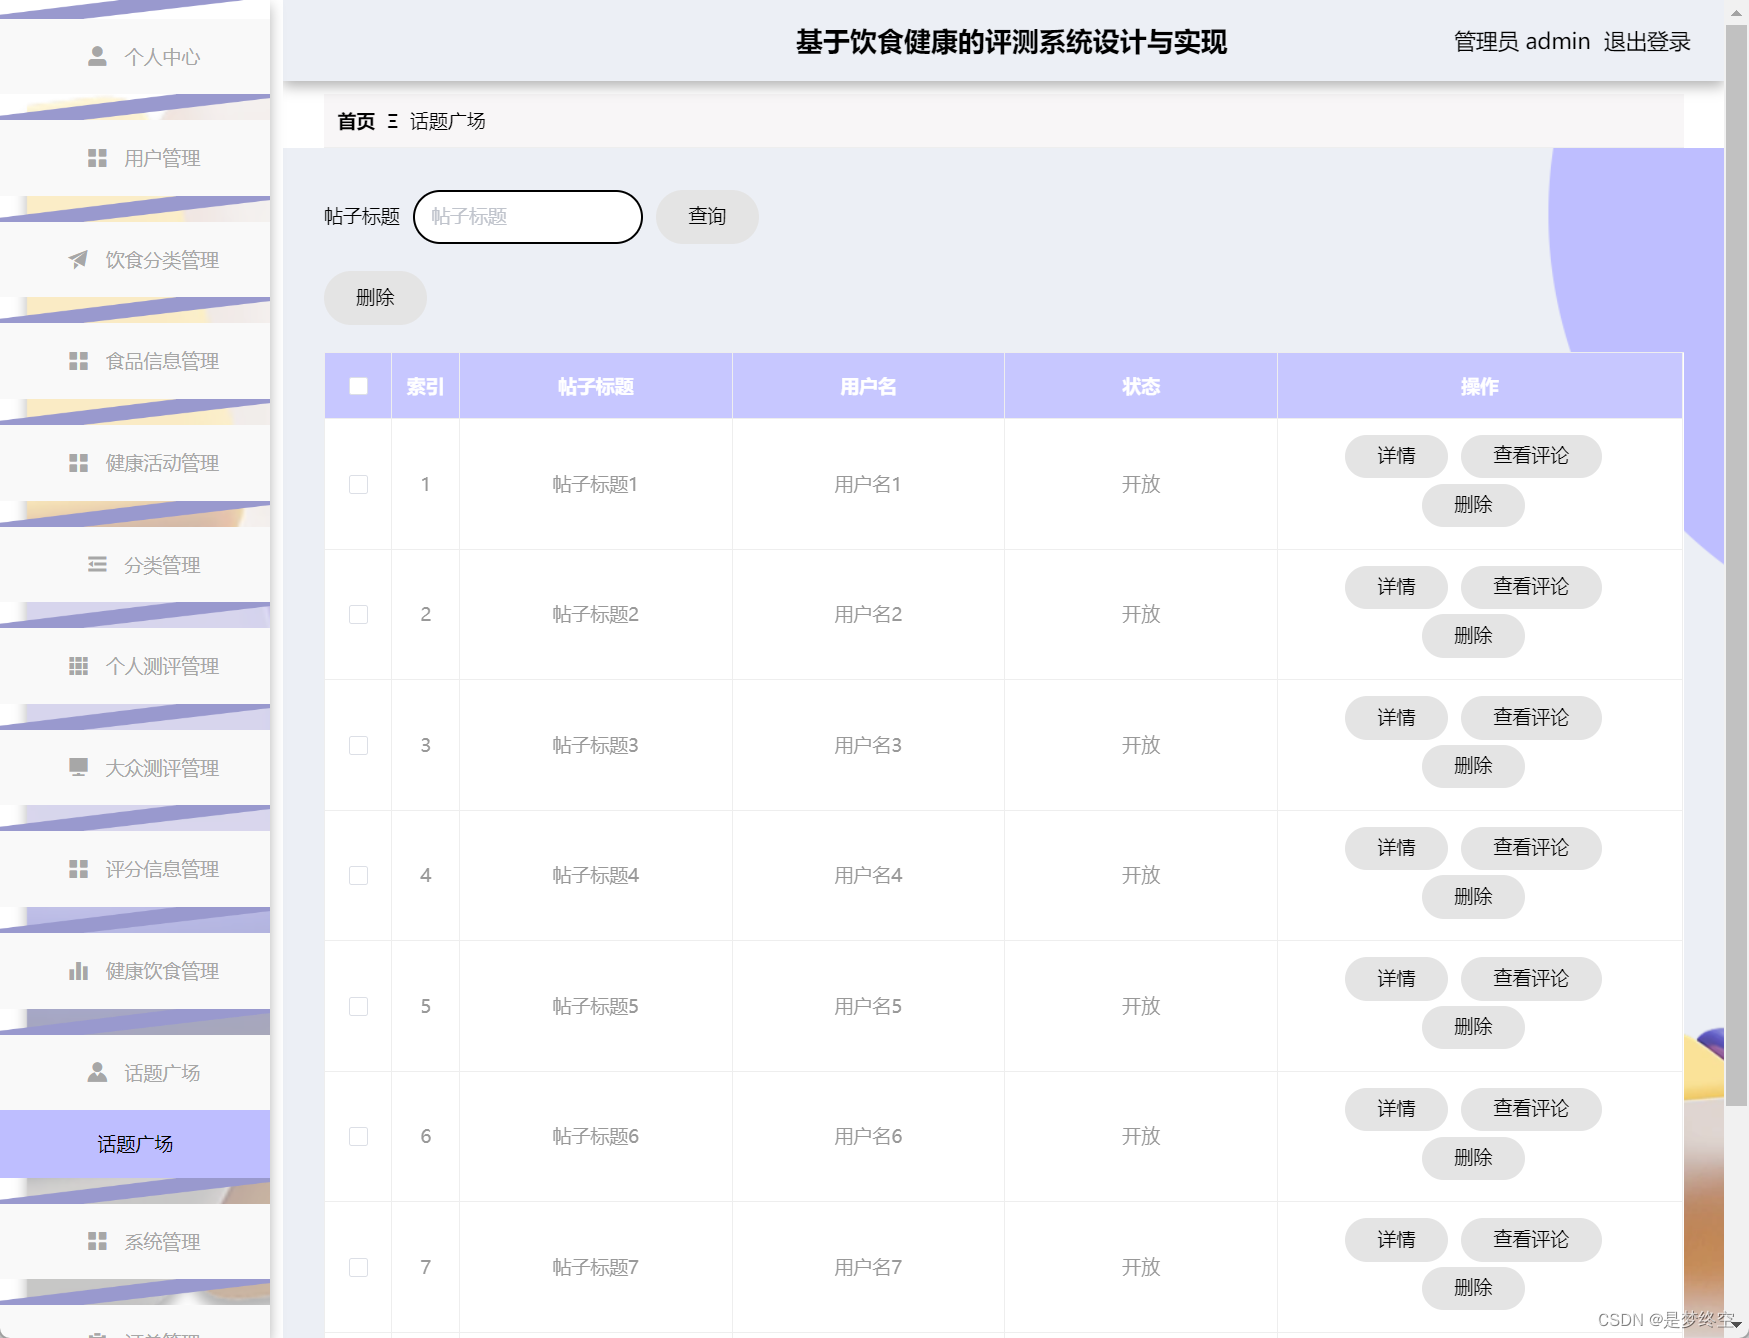Focus the 帖子标题 search input field

click(x=528, y=217)
